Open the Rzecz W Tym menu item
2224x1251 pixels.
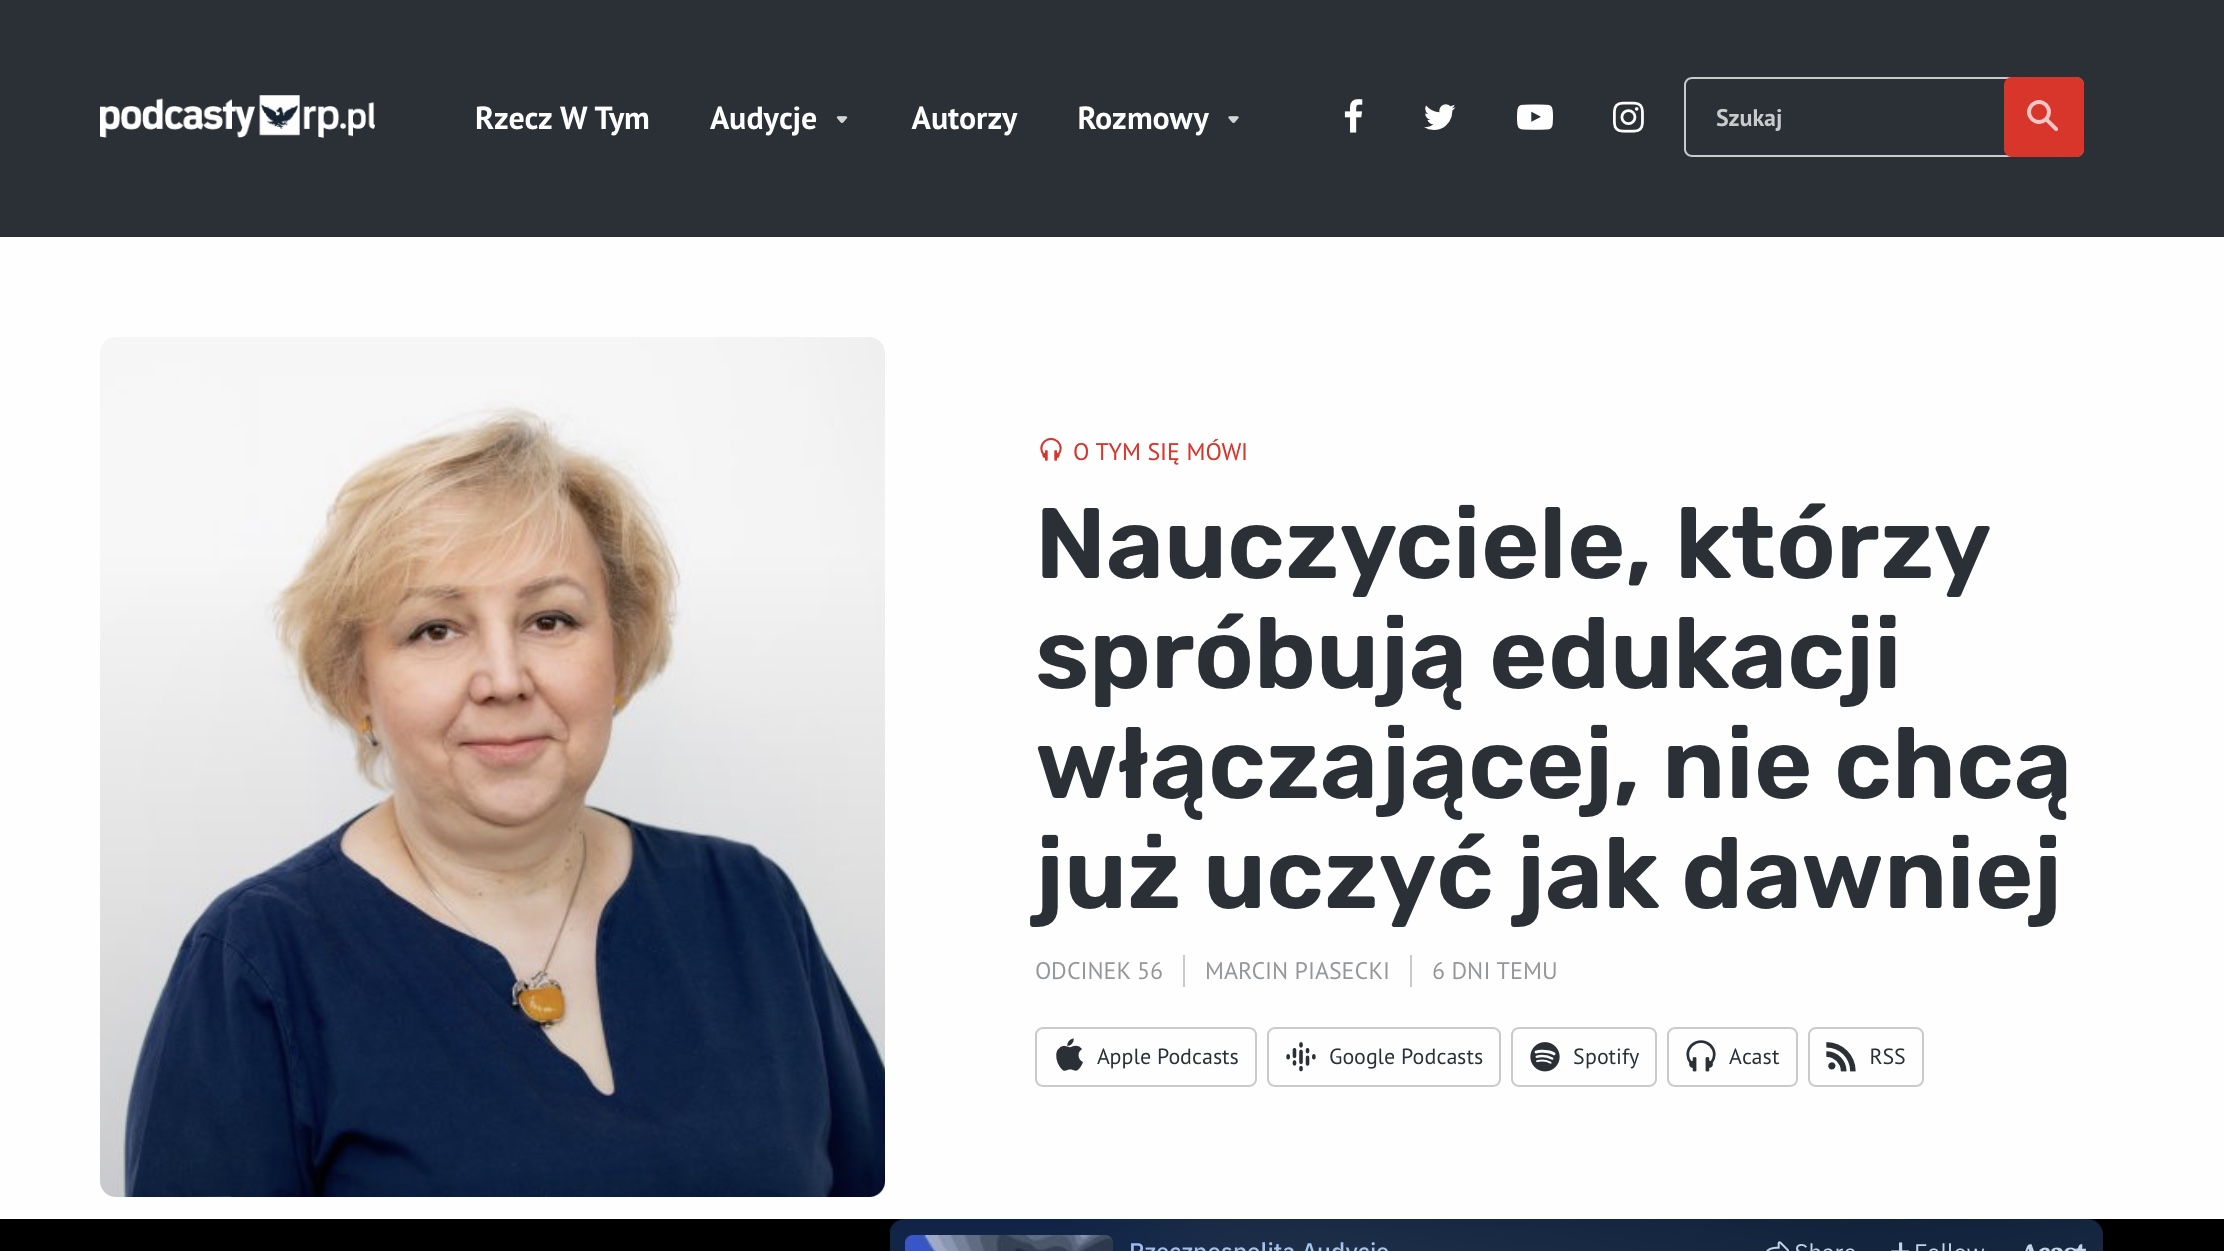[562, 119]
